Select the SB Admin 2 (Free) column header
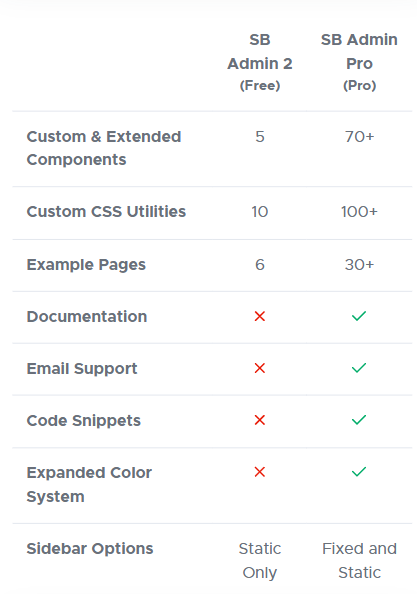417x594 pixels. 260,63
